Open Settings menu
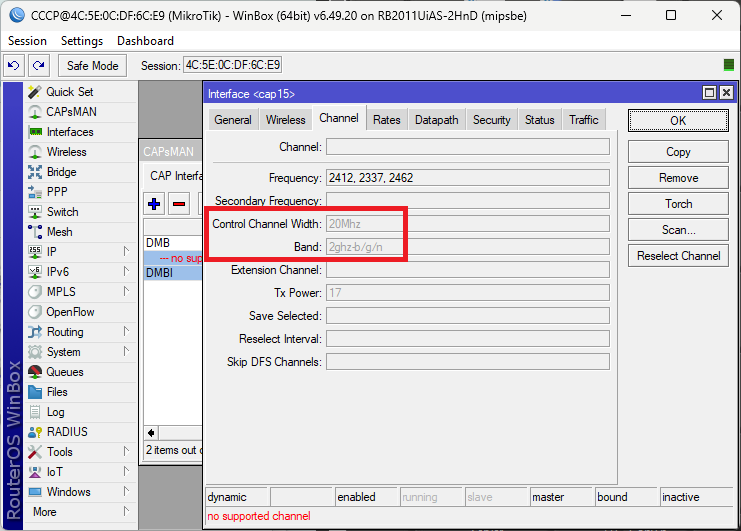The height and width of the screenshot is (531, 741). pyautogui.click(x=82, y=41)
